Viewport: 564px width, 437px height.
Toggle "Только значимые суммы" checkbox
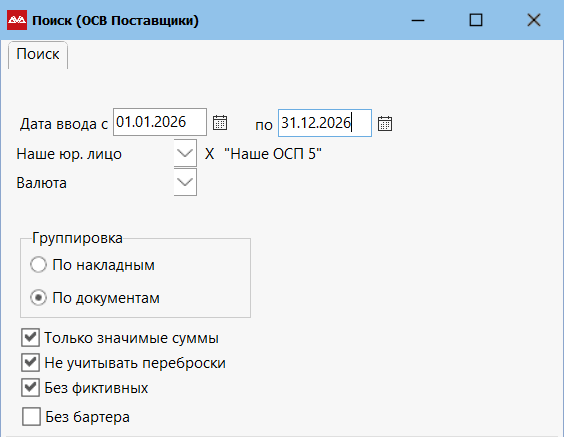[30, 337]
